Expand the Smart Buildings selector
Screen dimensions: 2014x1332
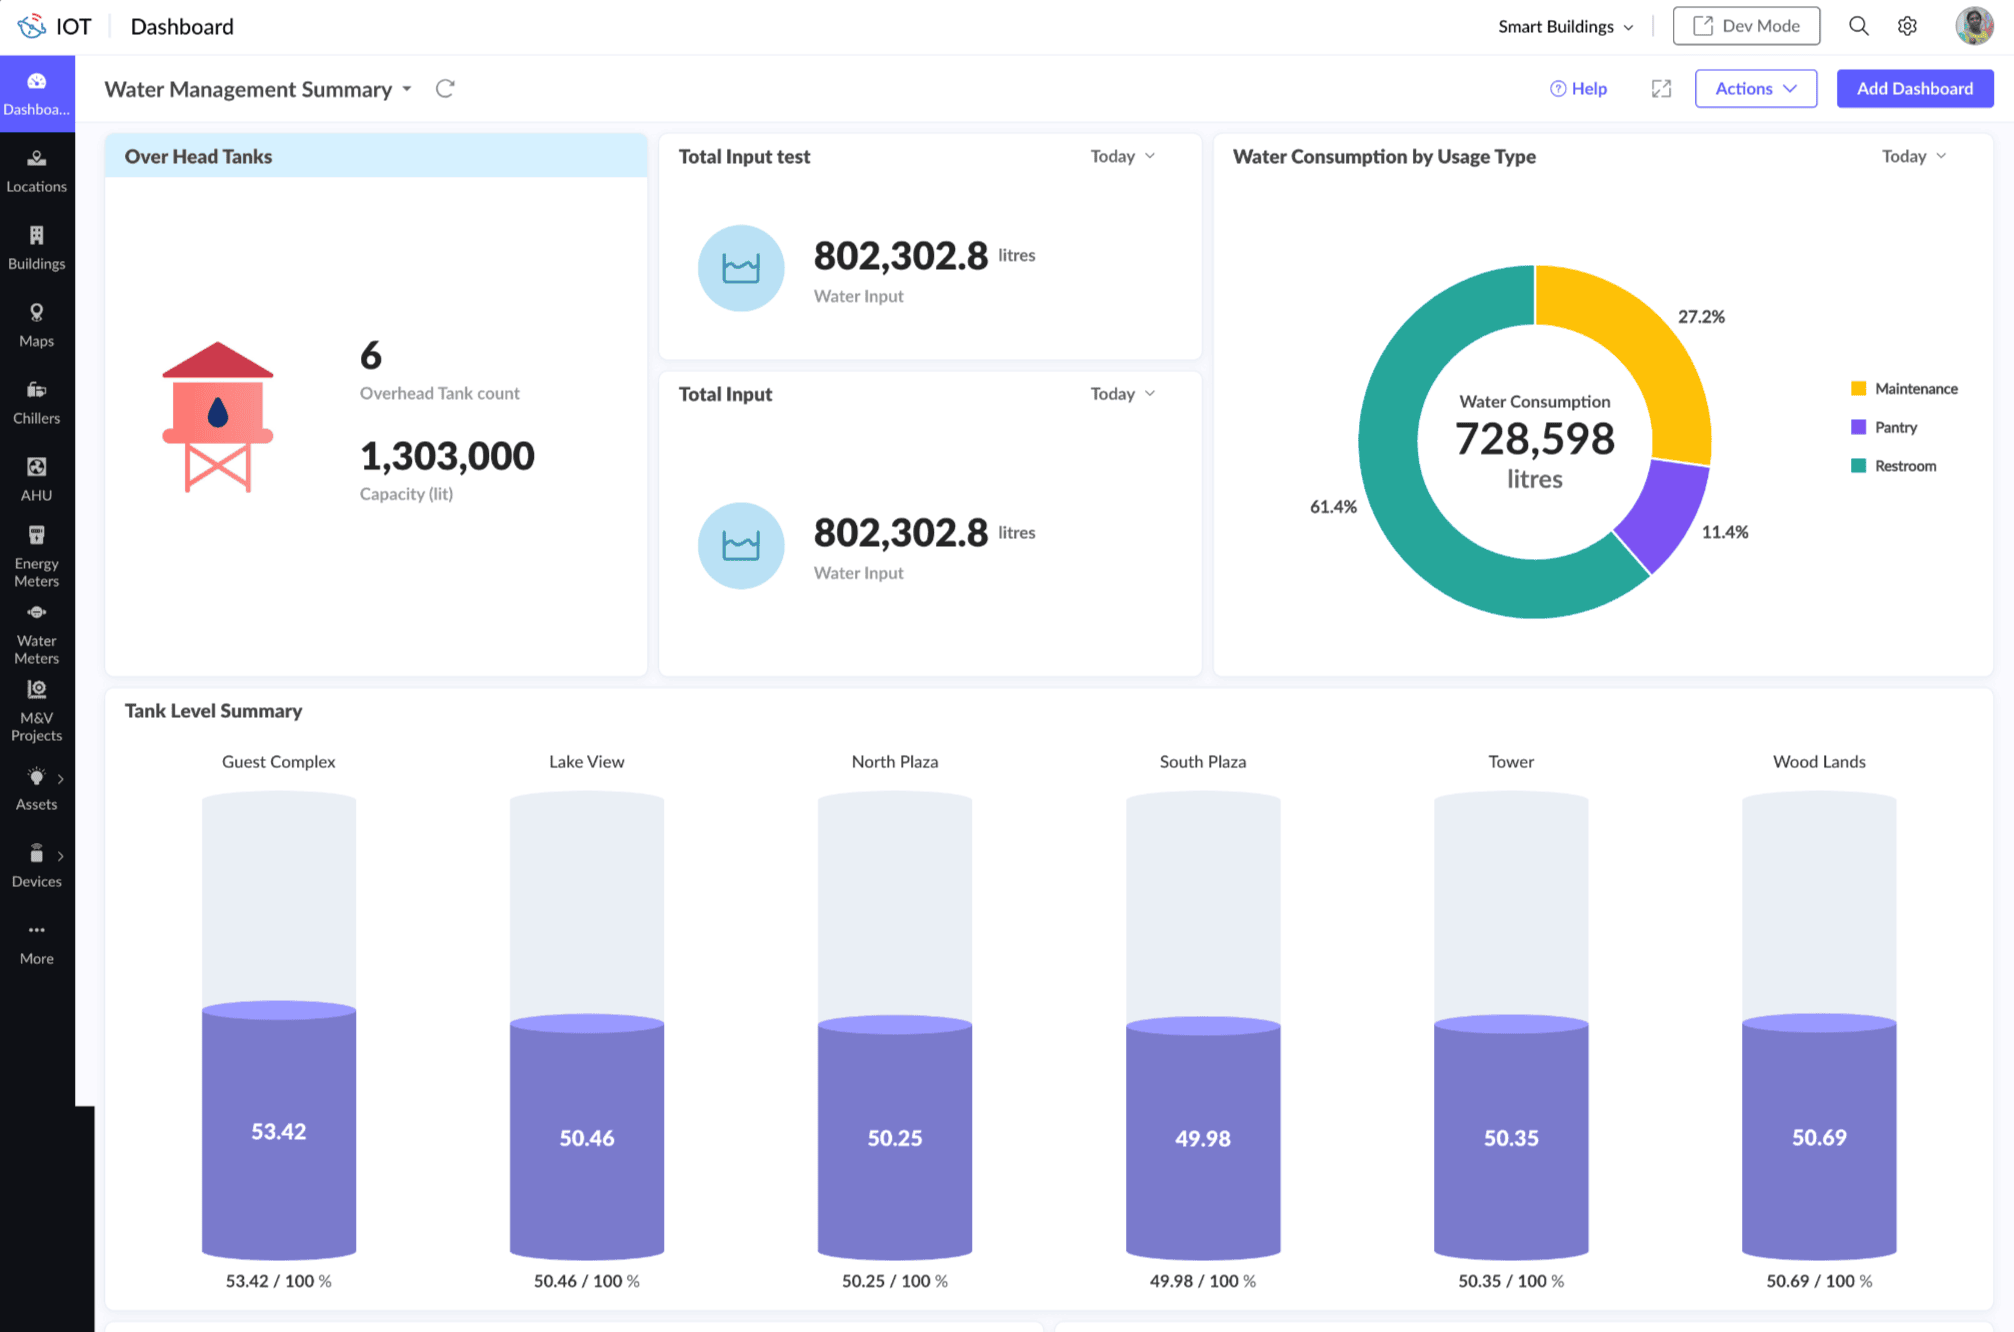[1565, 26]
